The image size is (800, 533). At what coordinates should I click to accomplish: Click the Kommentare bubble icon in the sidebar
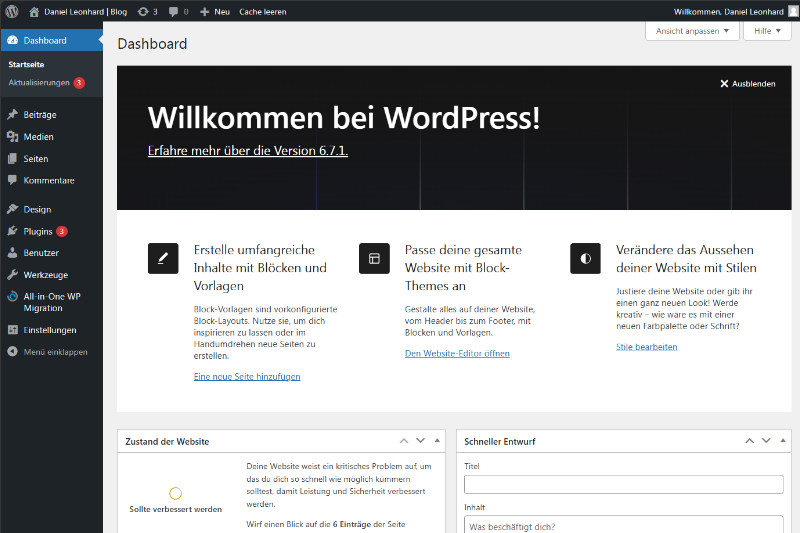tap(13, 180)
